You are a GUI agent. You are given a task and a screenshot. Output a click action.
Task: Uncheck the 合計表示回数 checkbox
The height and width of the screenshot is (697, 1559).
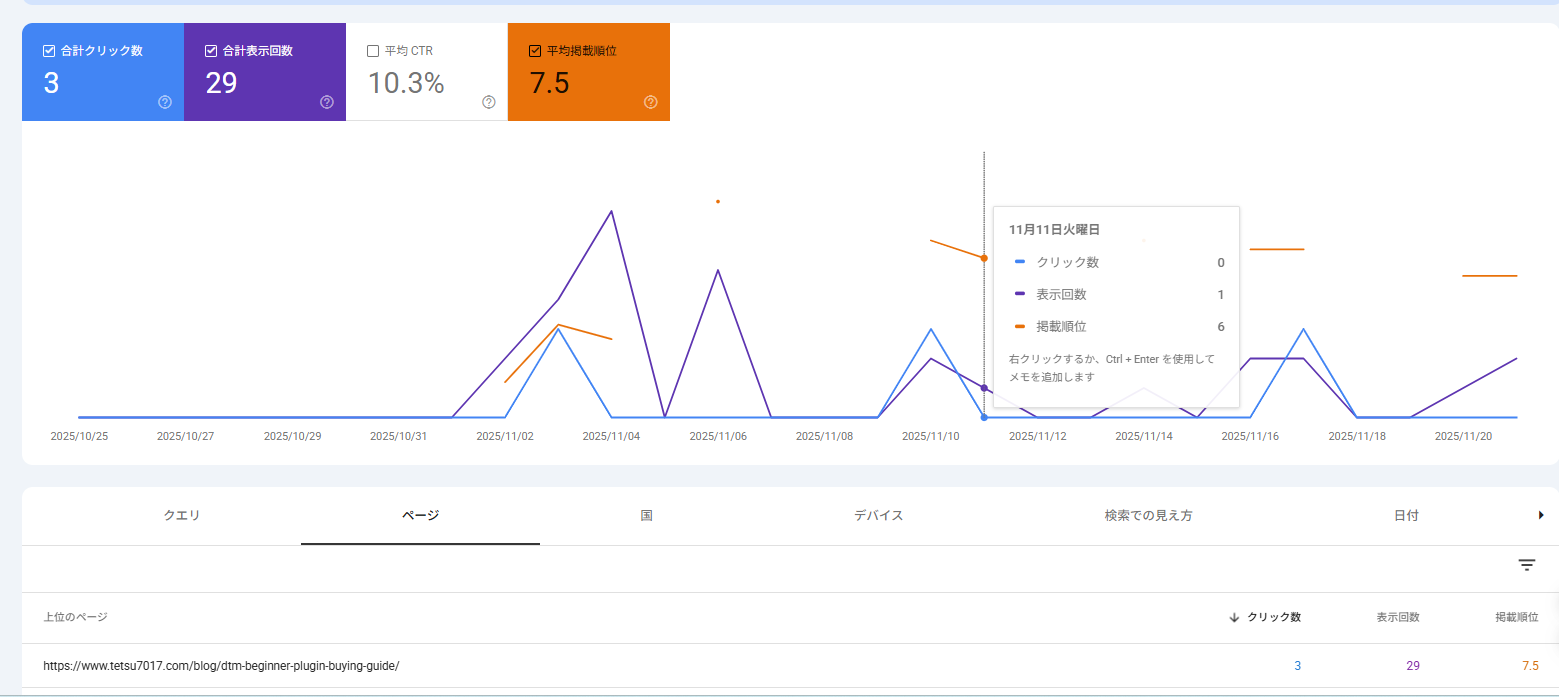(x=211, y=51)
